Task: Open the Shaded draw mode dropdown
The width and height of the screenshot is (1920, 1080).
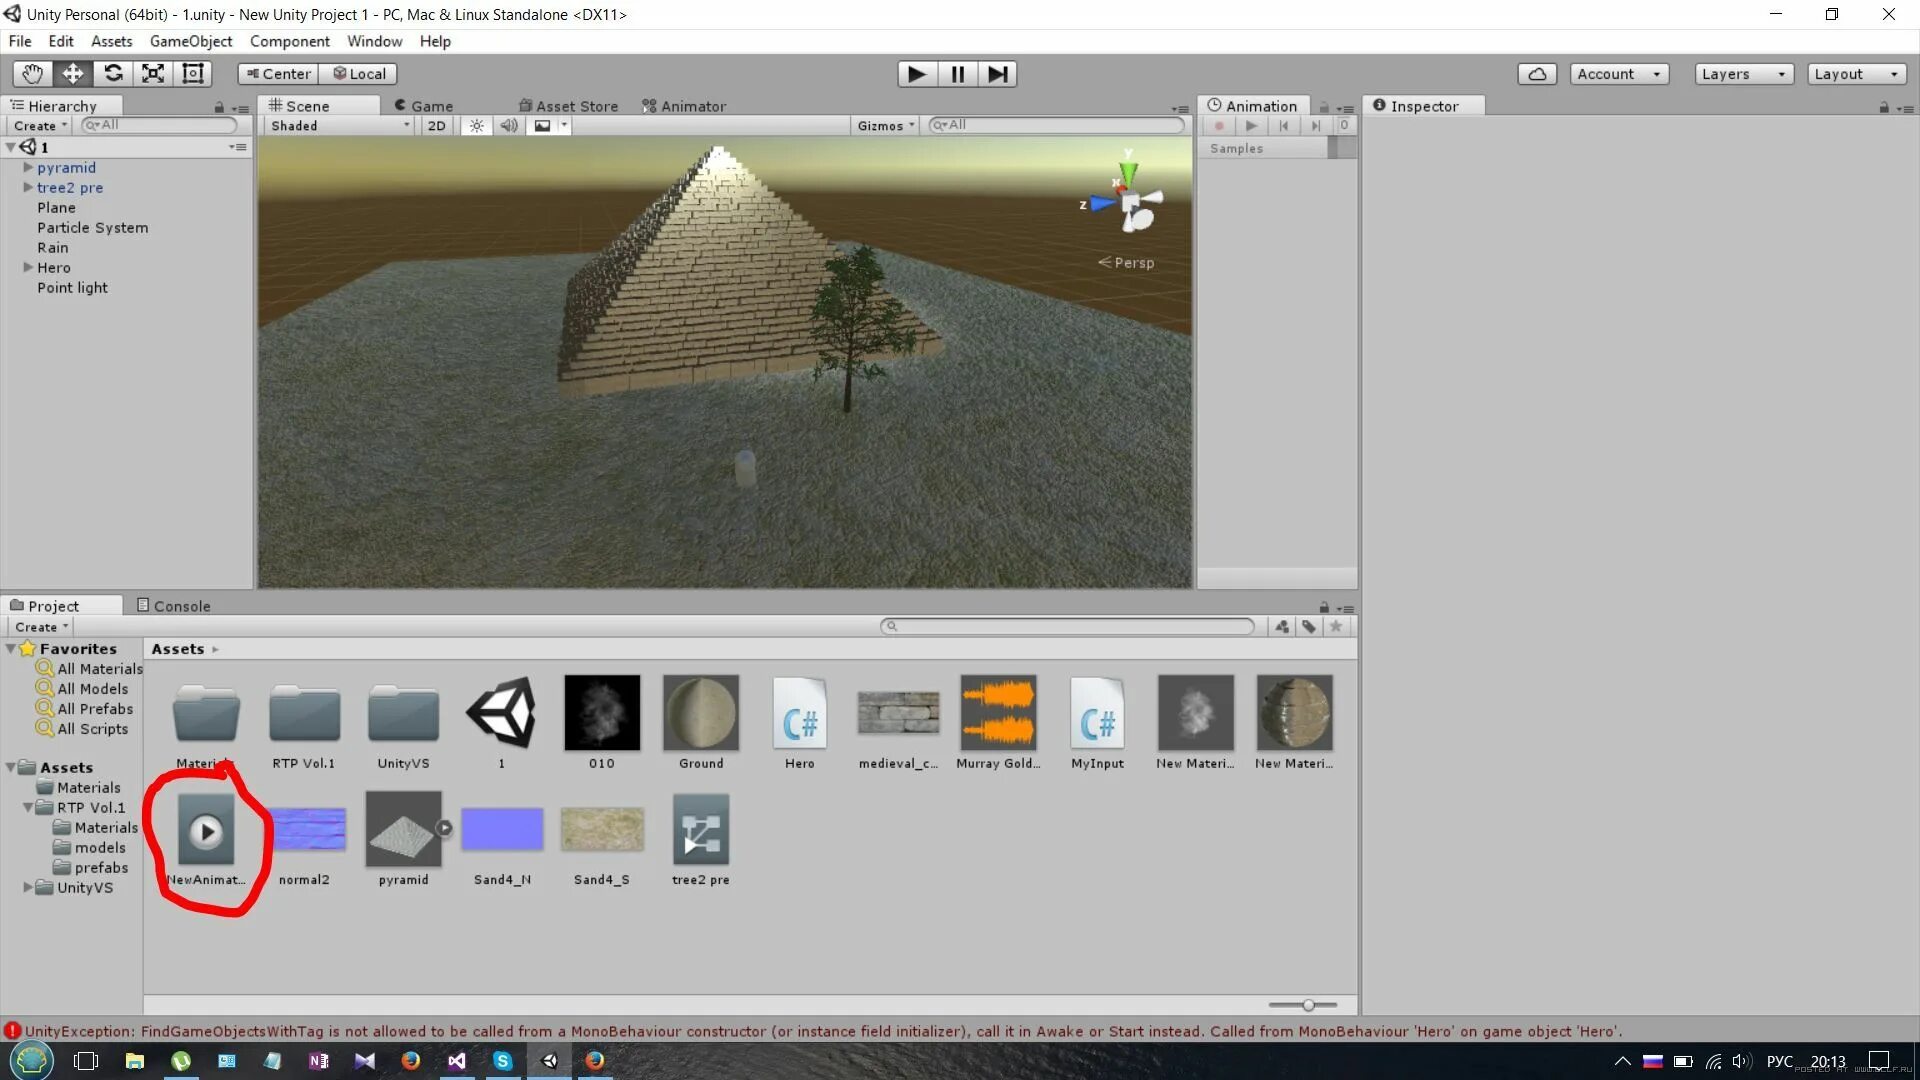Action: coord(339,125)
